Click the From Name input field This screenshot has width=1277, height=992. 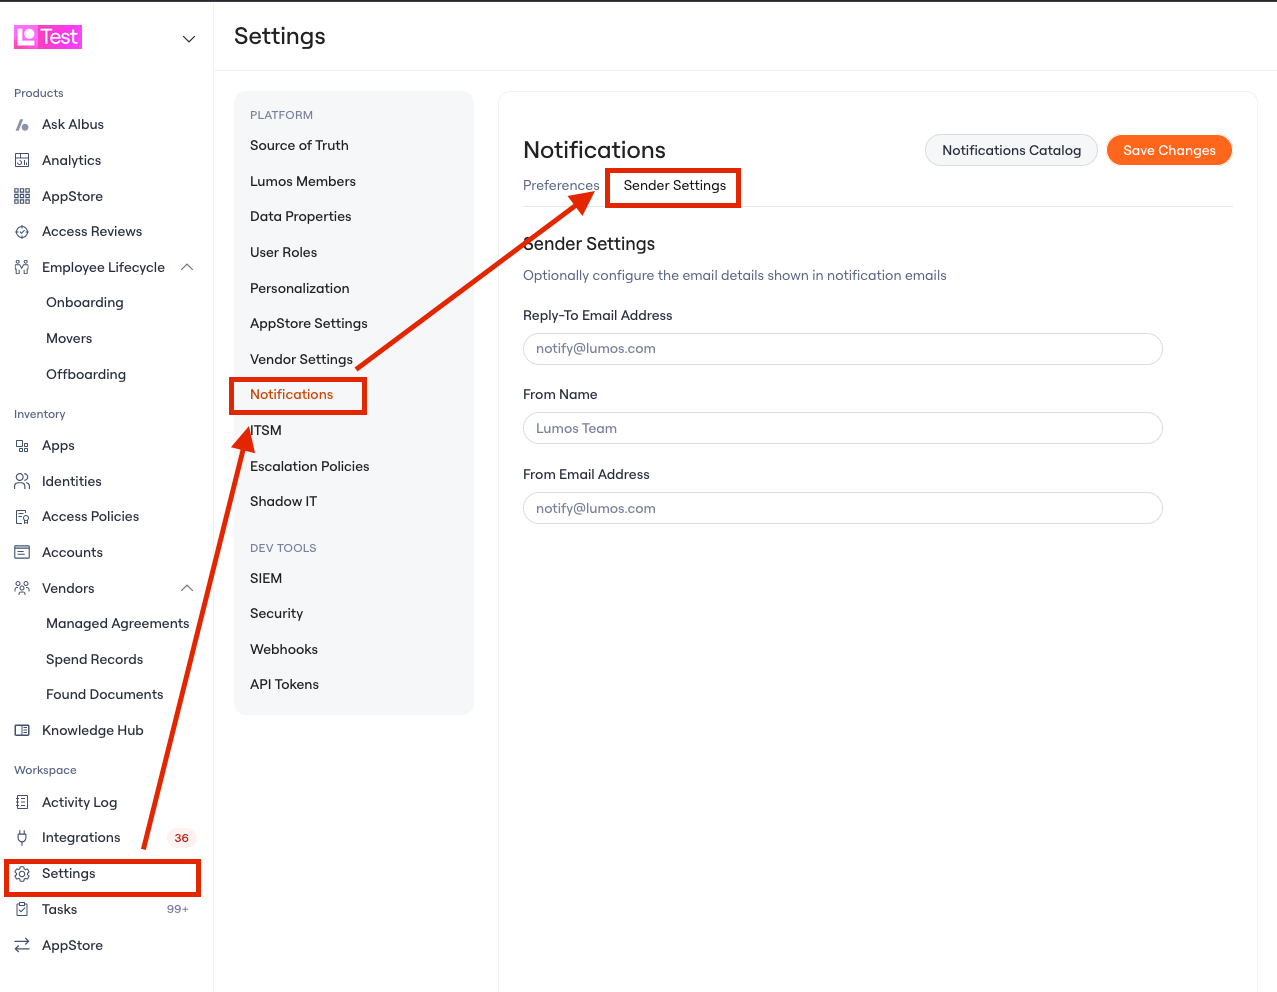(x=842, y=428)
